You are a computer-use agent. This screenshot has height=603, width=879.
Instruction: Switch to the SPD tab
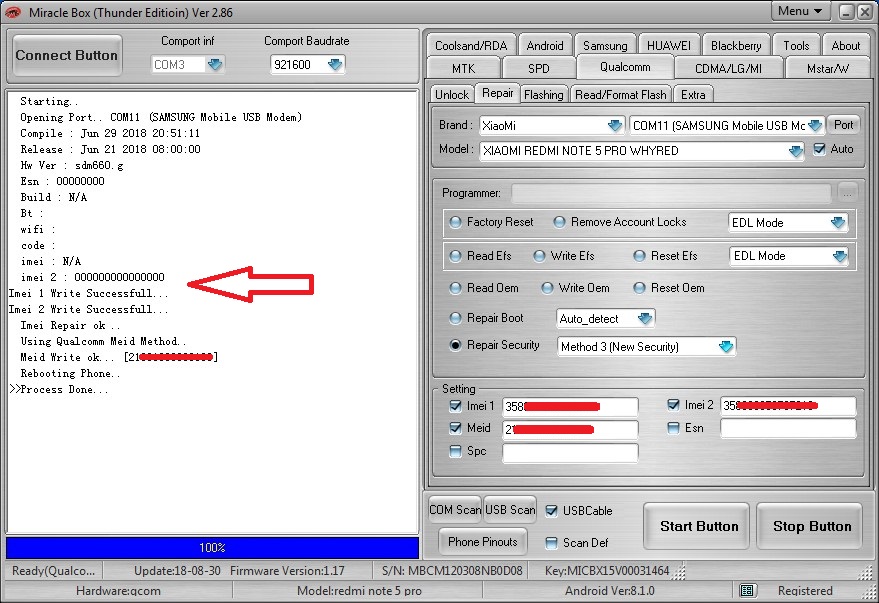tap(539, 68)
